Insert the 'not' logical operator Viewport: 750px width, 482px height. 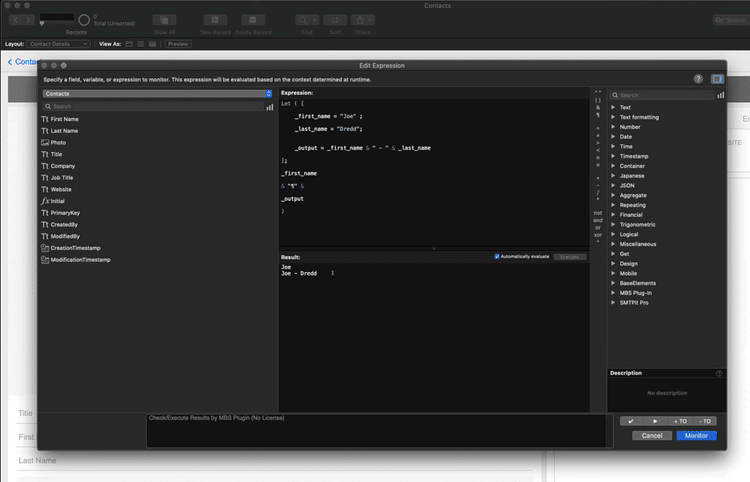coord(598,213)
